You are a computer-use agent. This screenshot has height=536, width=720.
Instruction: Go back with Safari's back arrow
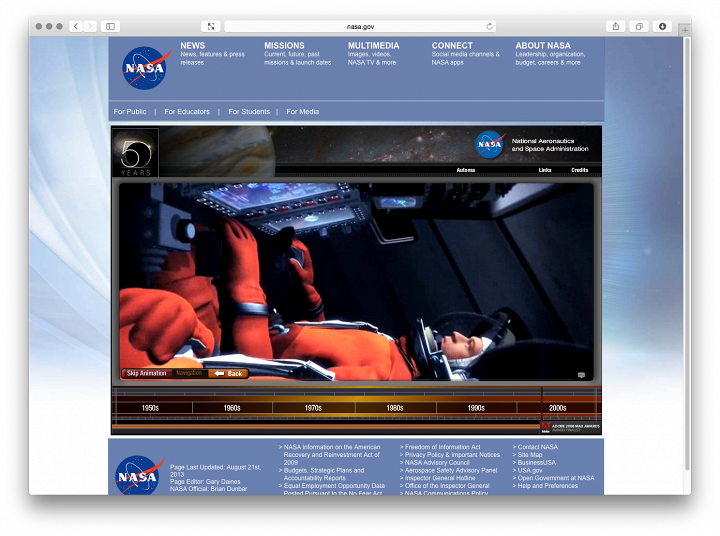(76, 26)
